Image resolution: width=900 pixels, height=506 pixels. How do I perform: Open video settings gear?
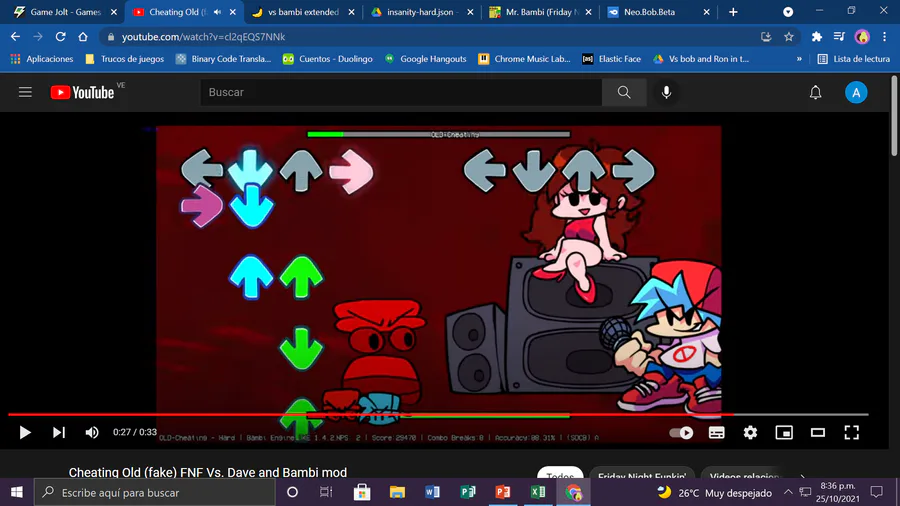[750, 433]
